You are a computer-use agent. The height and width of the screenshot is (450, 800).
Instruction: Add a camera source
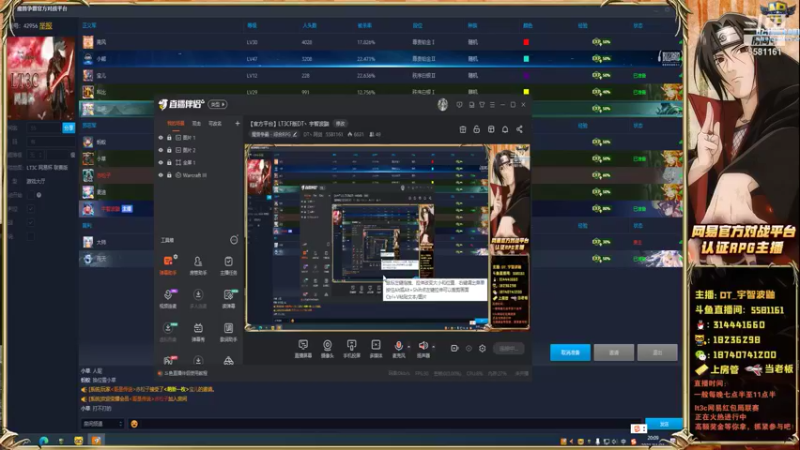[x=327, y=349]
